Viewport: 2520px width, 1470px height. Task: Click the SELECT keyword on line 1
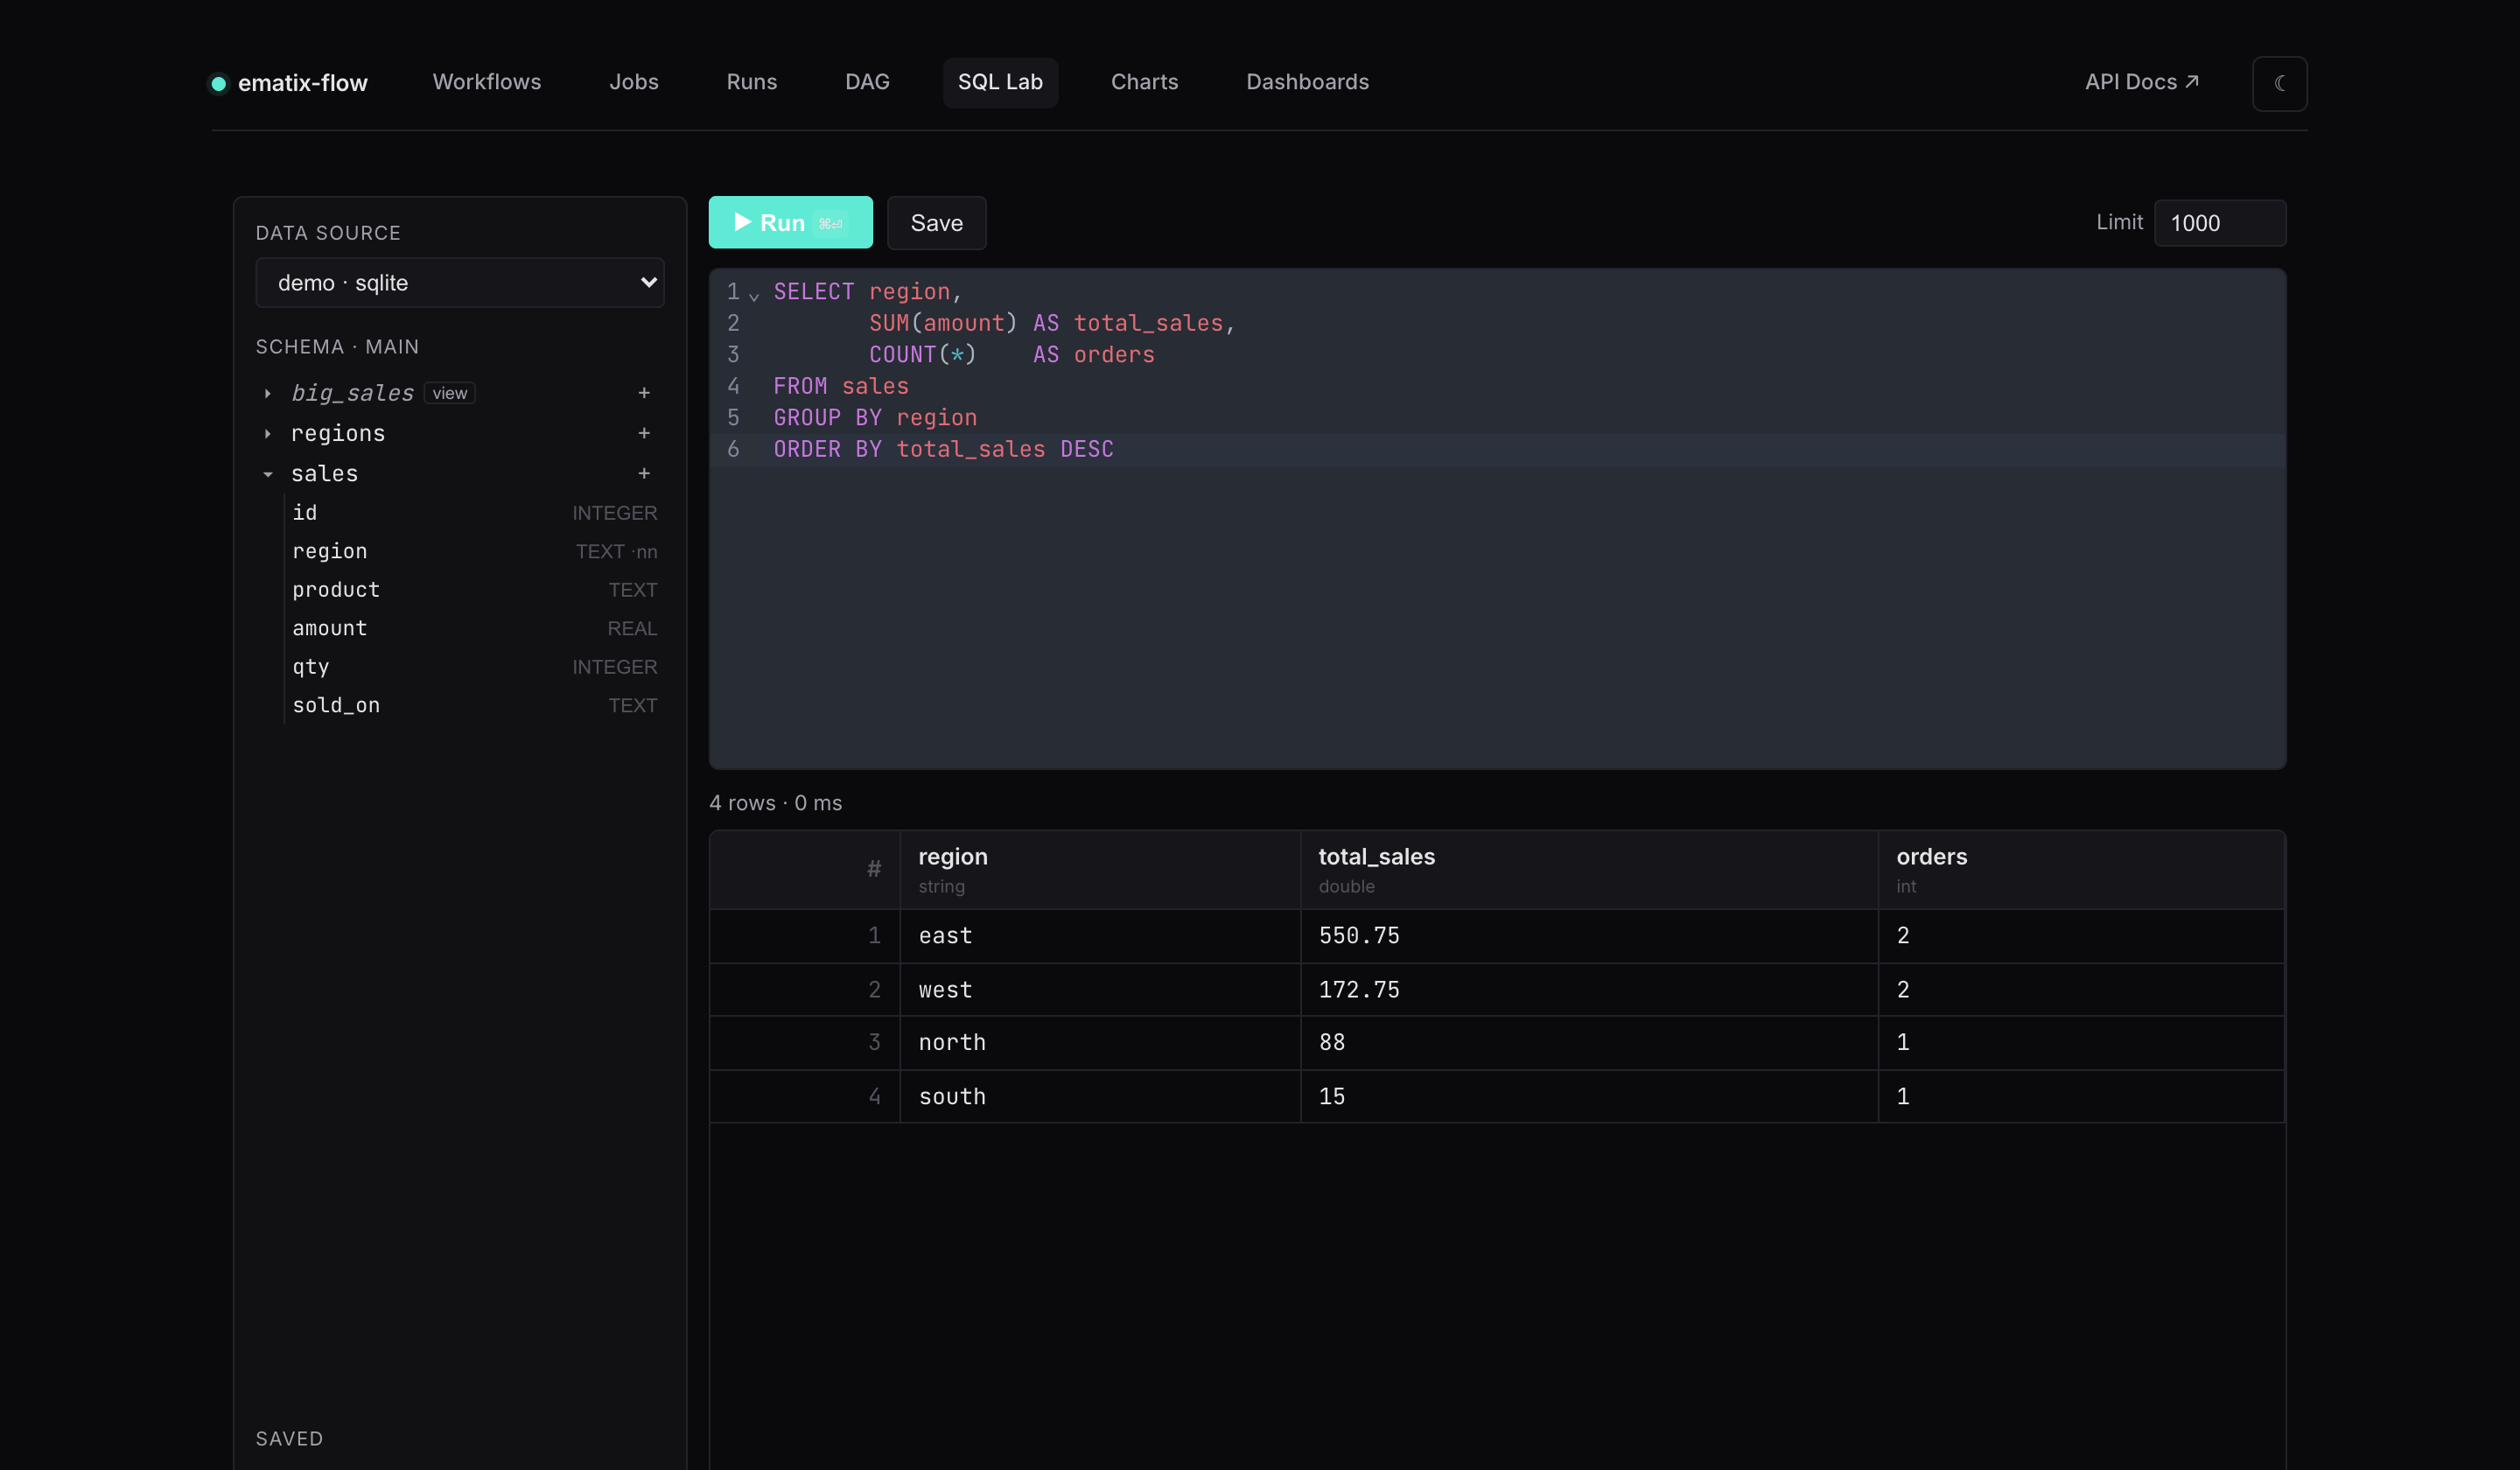(x=814, y=291)
